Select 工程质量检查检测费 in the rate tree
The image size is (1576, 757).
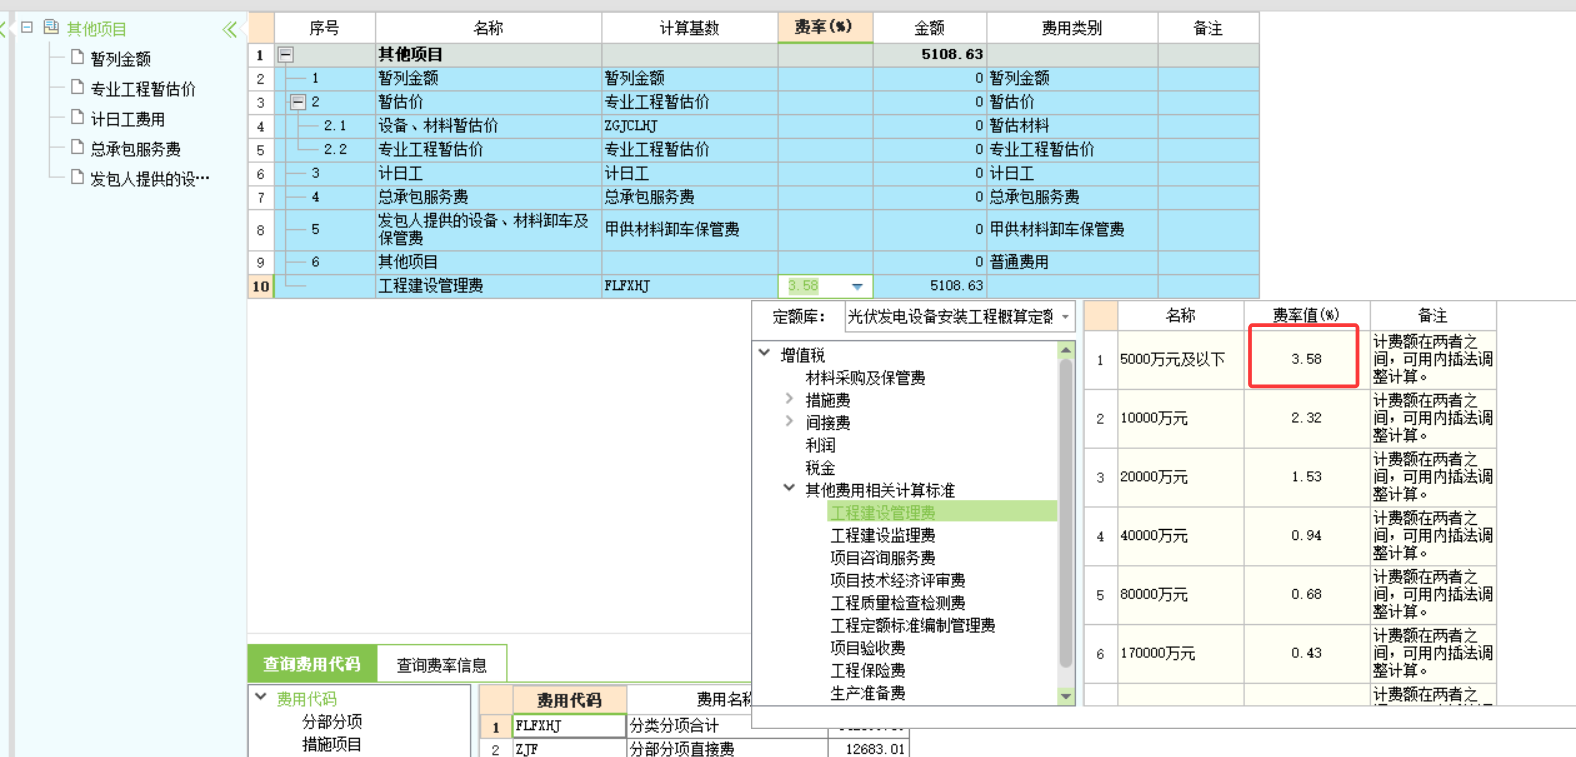coord(898,603)
